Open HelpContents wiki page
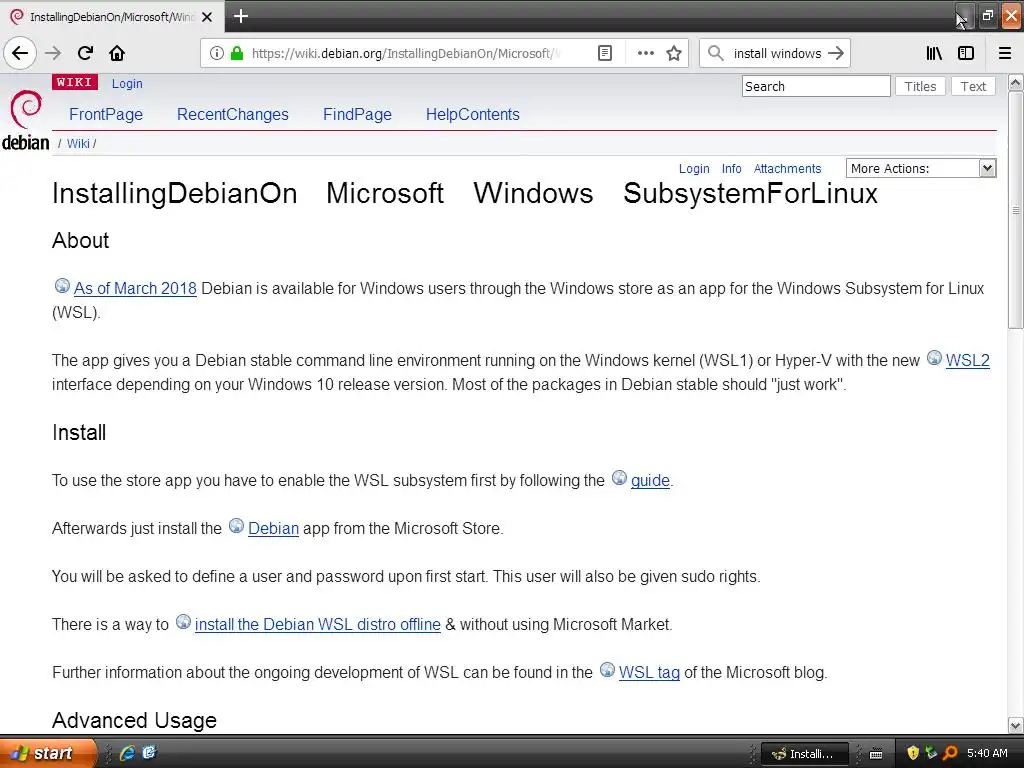 (473, 114)
